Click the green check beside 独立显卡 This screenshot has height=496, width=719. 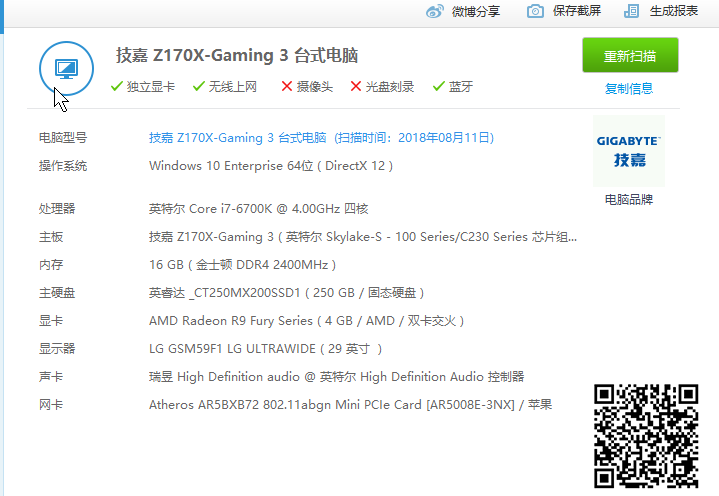coord(117,87)
